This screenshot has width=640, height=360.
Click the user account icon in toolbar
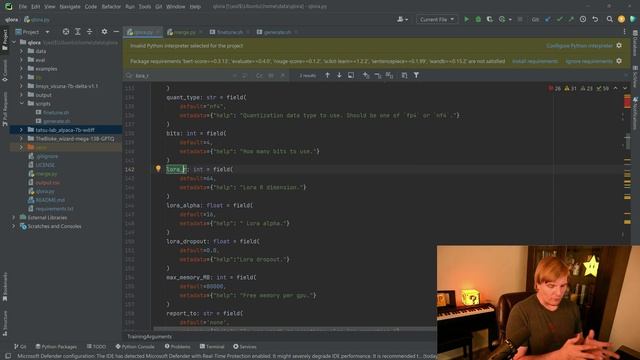click(402, 19)
